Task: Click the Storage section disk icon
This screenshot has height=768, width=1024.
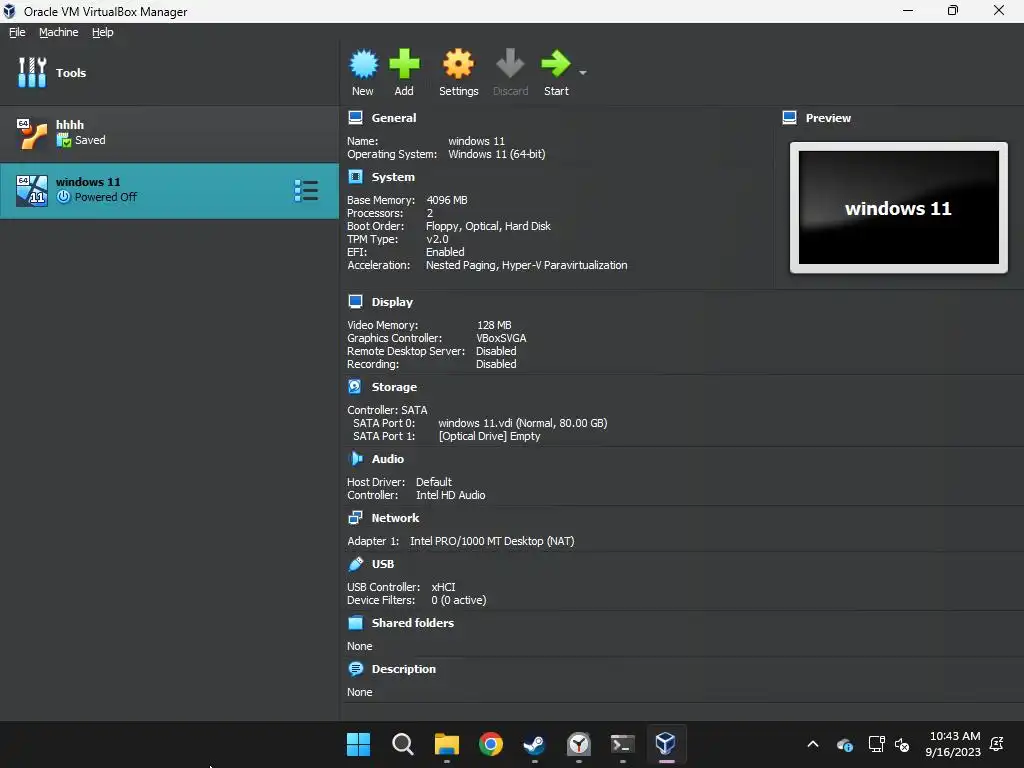Action: click(x=355, y=387)
